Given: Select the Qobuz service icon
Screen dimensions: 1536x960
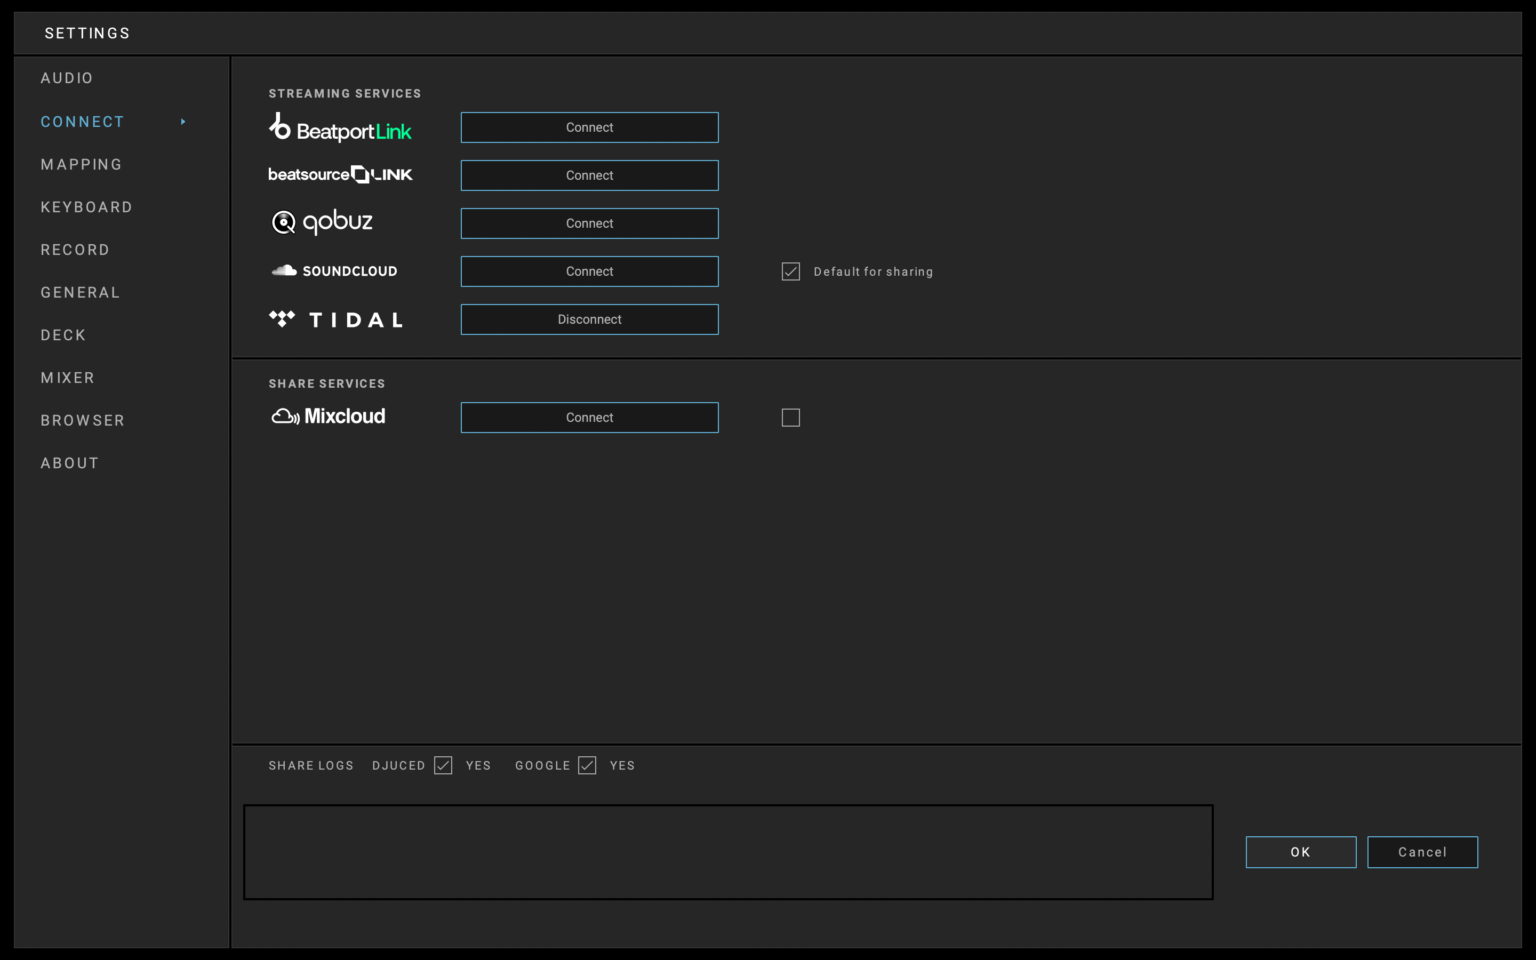Looking at the screenshot, I should point(322,222).
